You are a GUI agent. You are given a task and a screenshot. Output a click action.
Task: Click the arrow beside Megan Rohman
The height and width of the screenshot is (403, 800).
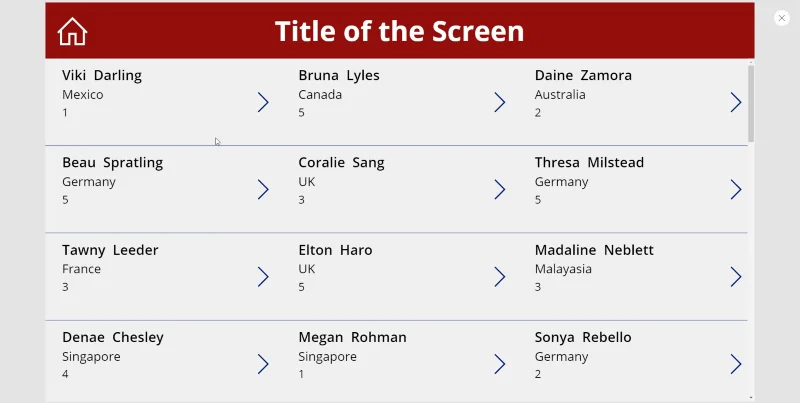pos(499,364)
